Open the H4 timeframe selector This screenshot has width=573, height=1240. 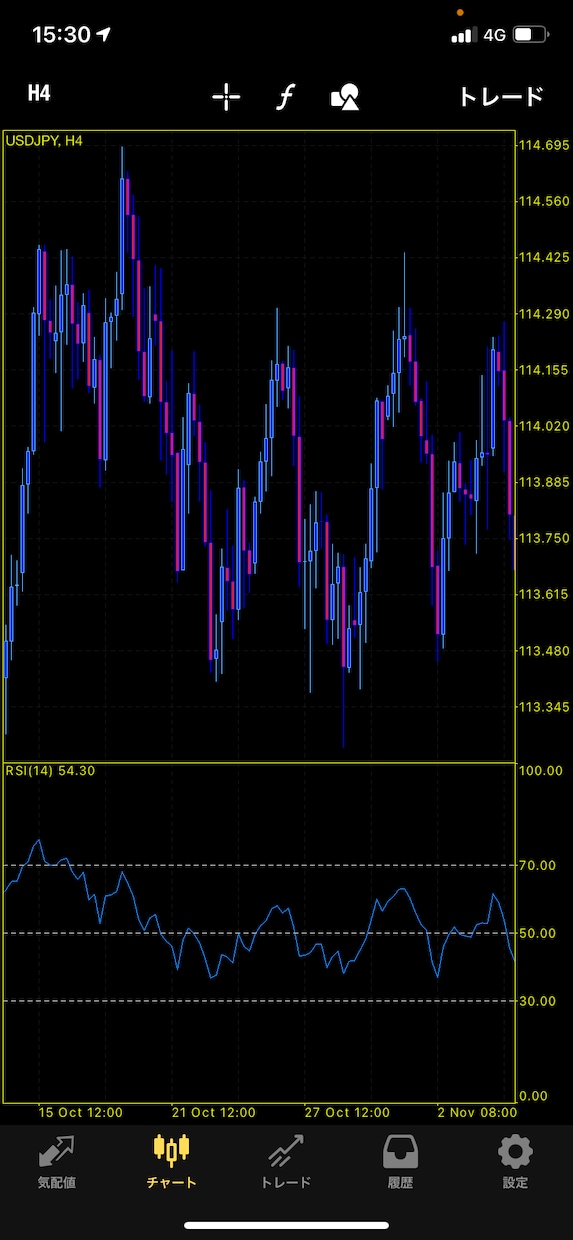click(x=39, y=94)
